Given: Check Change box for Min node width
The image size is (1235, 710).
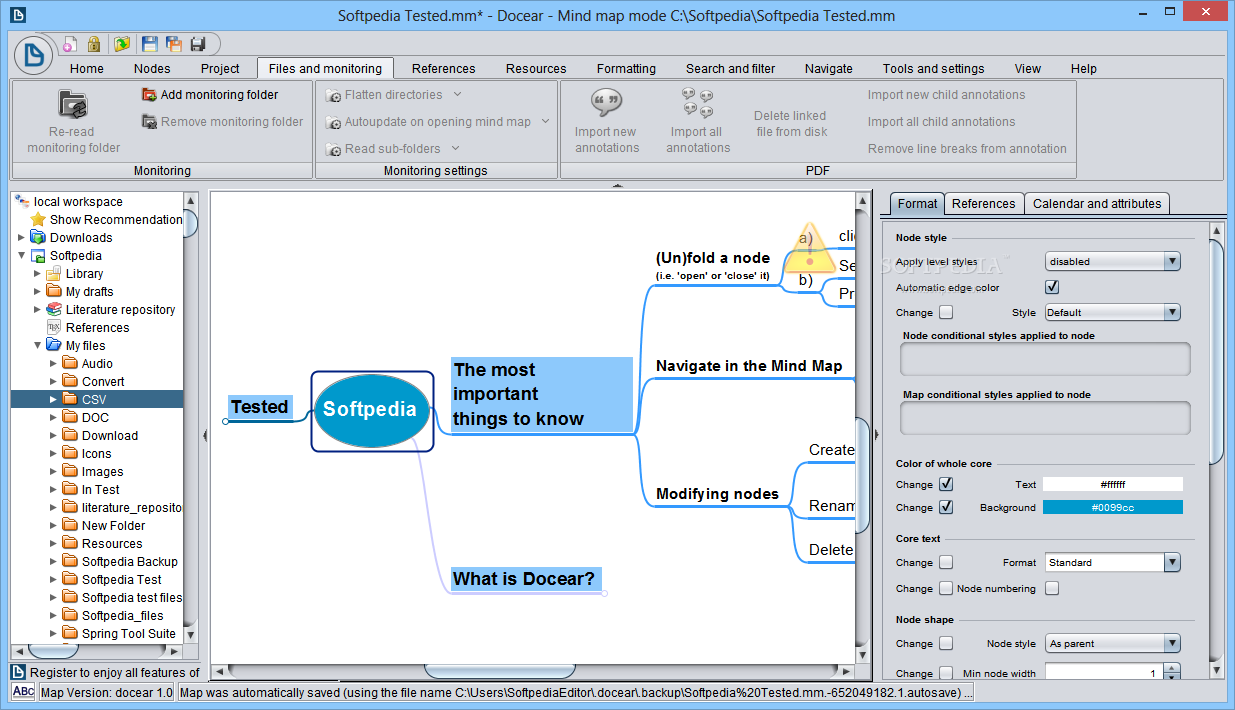Looking at the screenshot, I should coord(946,673).
